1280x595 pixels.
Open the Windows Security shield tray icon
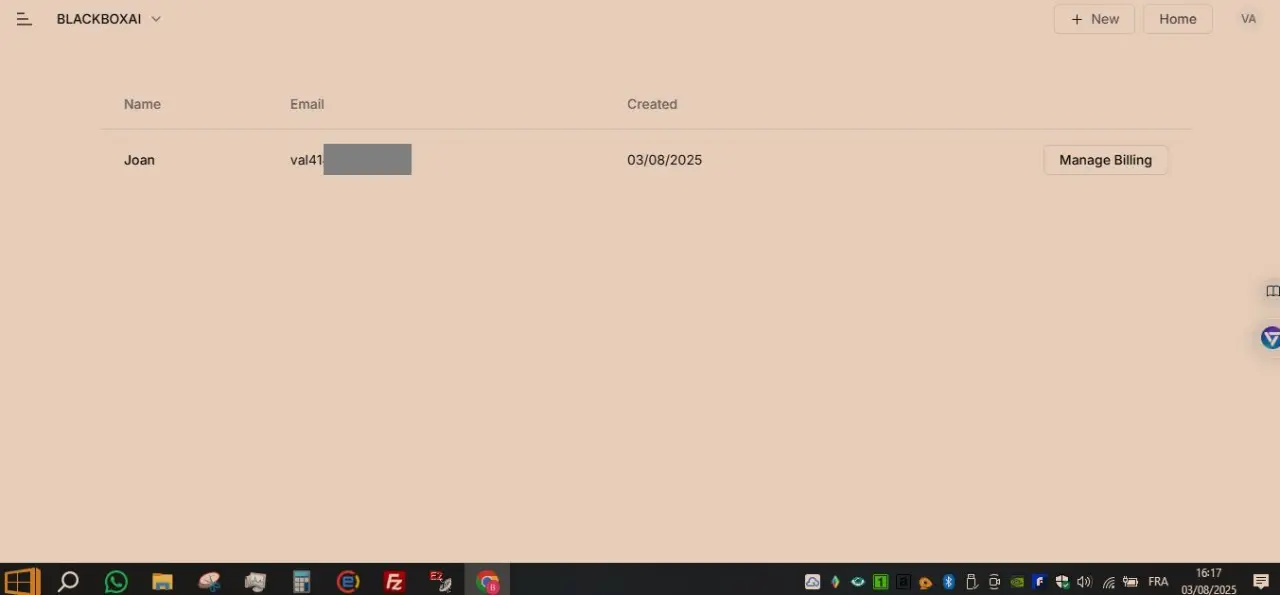(x=1062, y=581)
